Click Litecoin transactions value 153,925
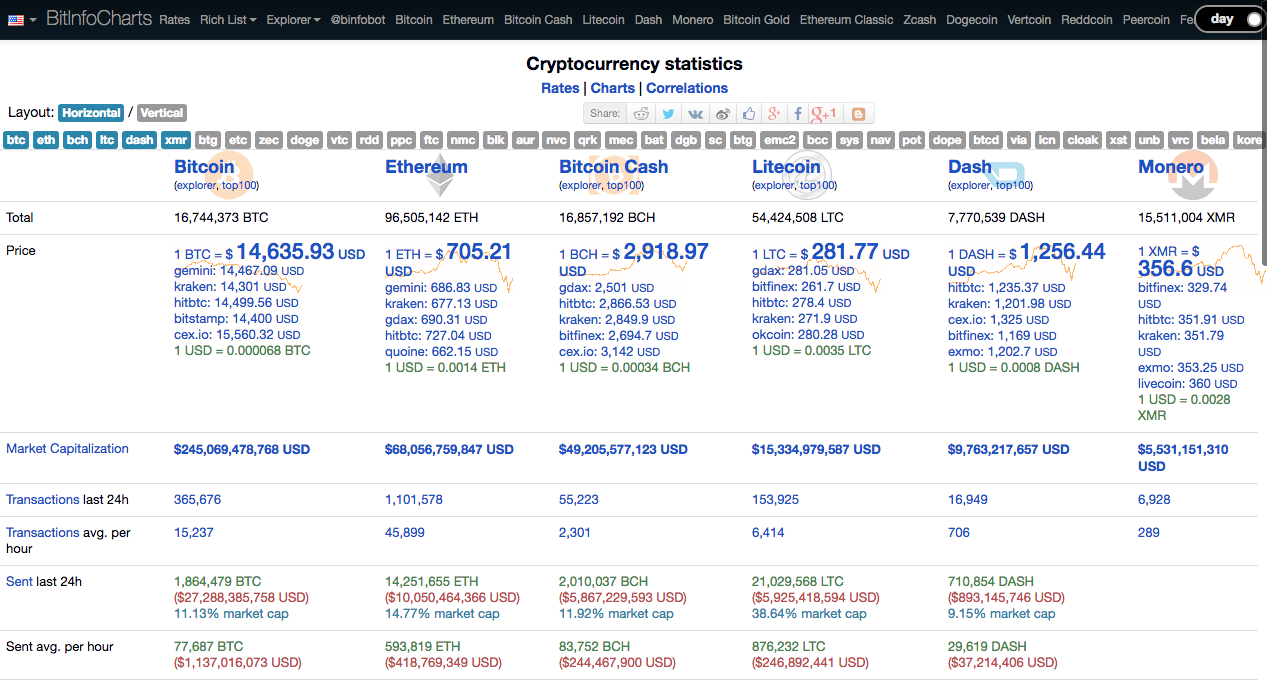 (x=775, y=499)
